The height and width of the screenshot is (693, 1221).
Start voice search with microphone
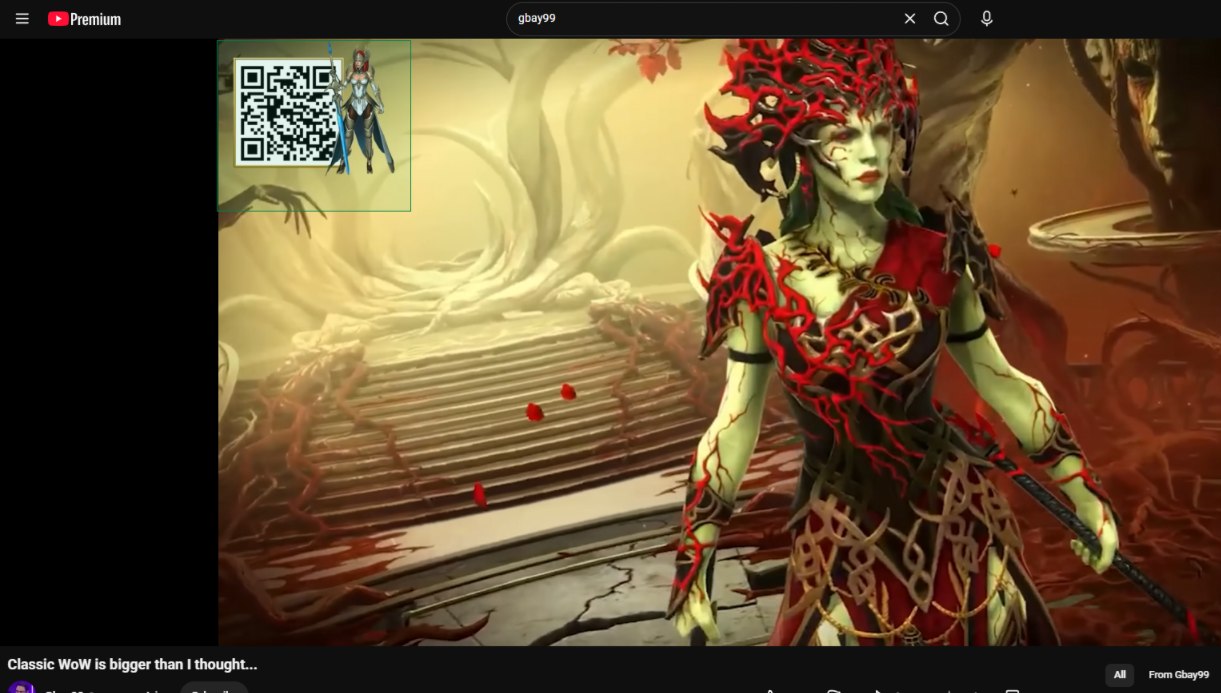point(987,19)
